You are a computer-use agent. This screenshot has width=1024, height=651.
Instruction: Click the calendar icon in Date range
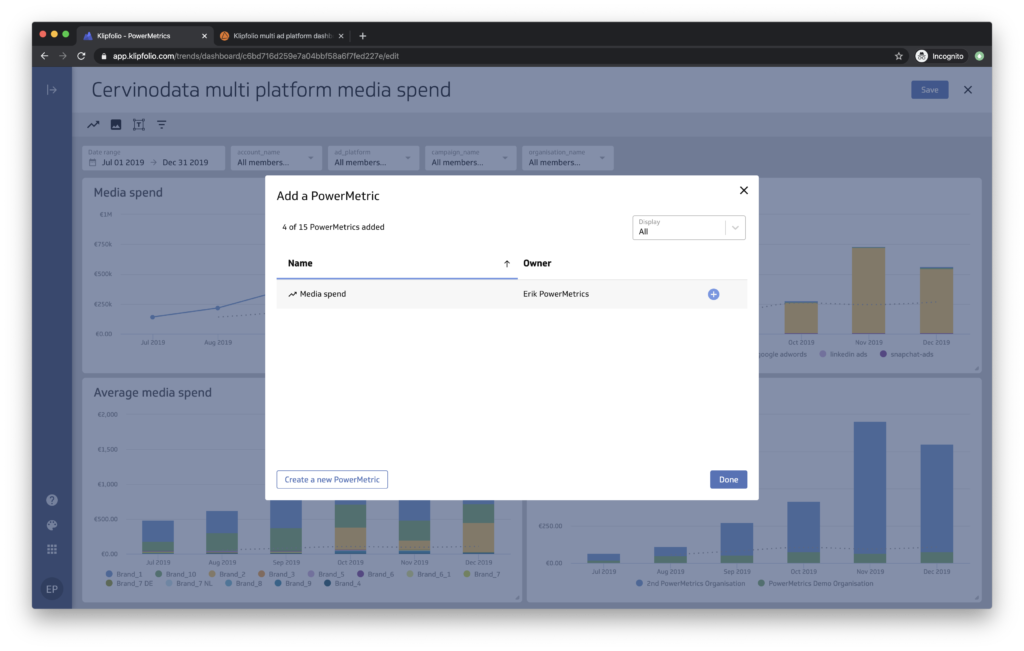click(92, 163)
